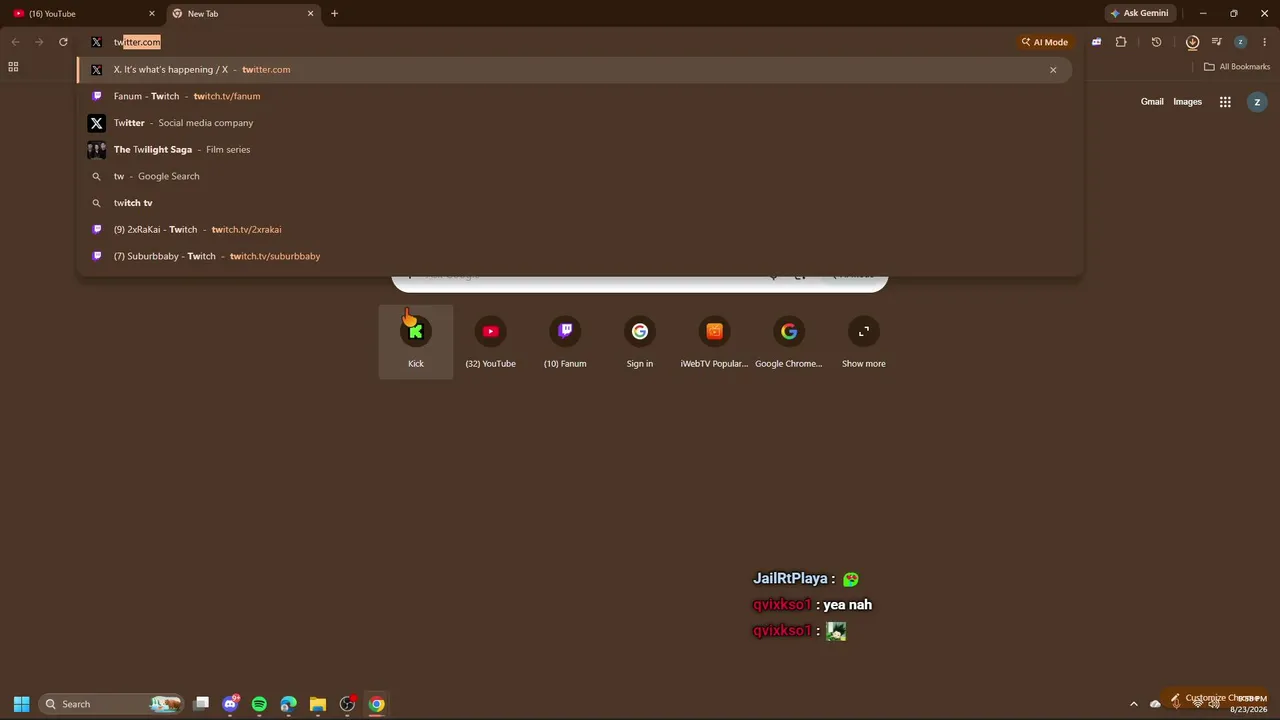The height and width of the screenshot is (720, 1280).
Task: Open the Images link
Action: [x=1187, y=102]
